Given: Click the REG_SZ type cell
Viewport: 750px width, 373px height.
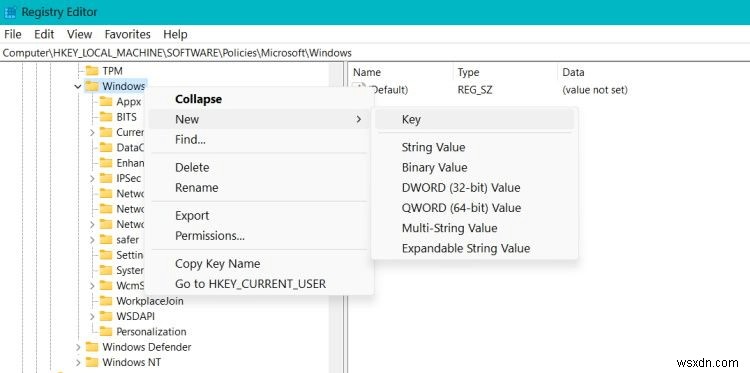Looking at the screenshot, I should (x=475, y=89).
